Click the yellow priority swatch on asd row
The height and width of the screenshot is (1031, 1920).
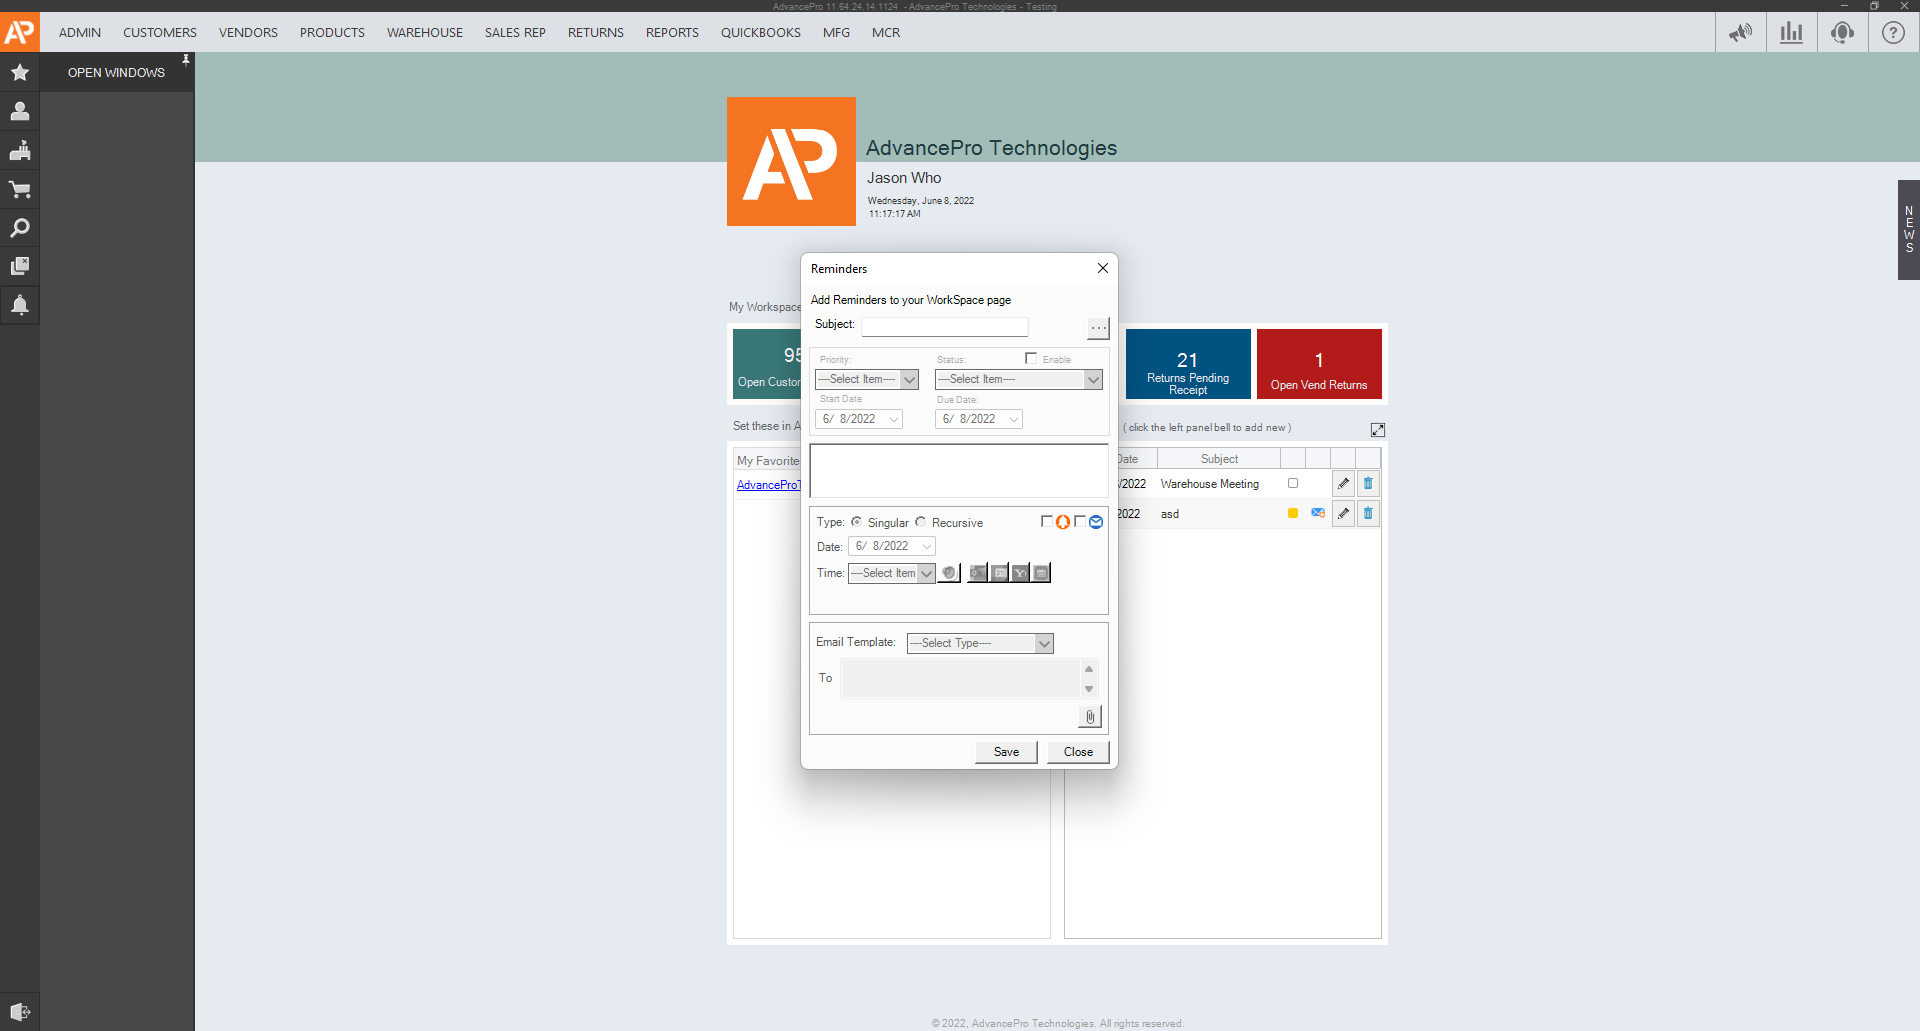pyautogui.click(x=1293, y=514)
